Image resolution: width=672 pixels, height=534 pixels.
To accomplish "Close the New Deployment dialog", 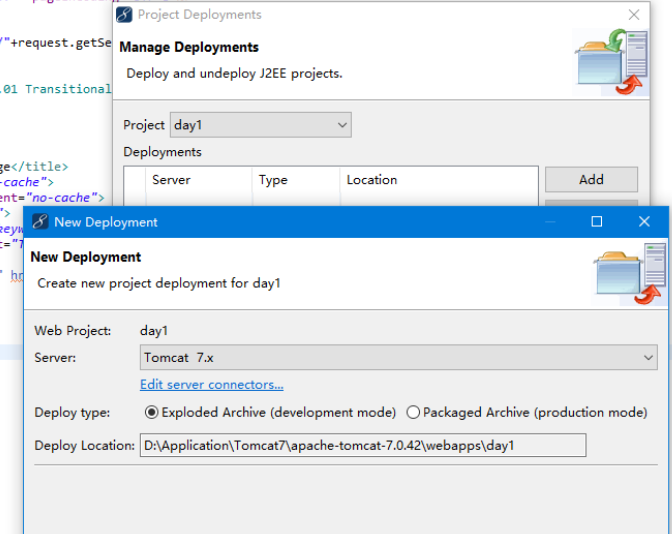I will tap(644, 222).
